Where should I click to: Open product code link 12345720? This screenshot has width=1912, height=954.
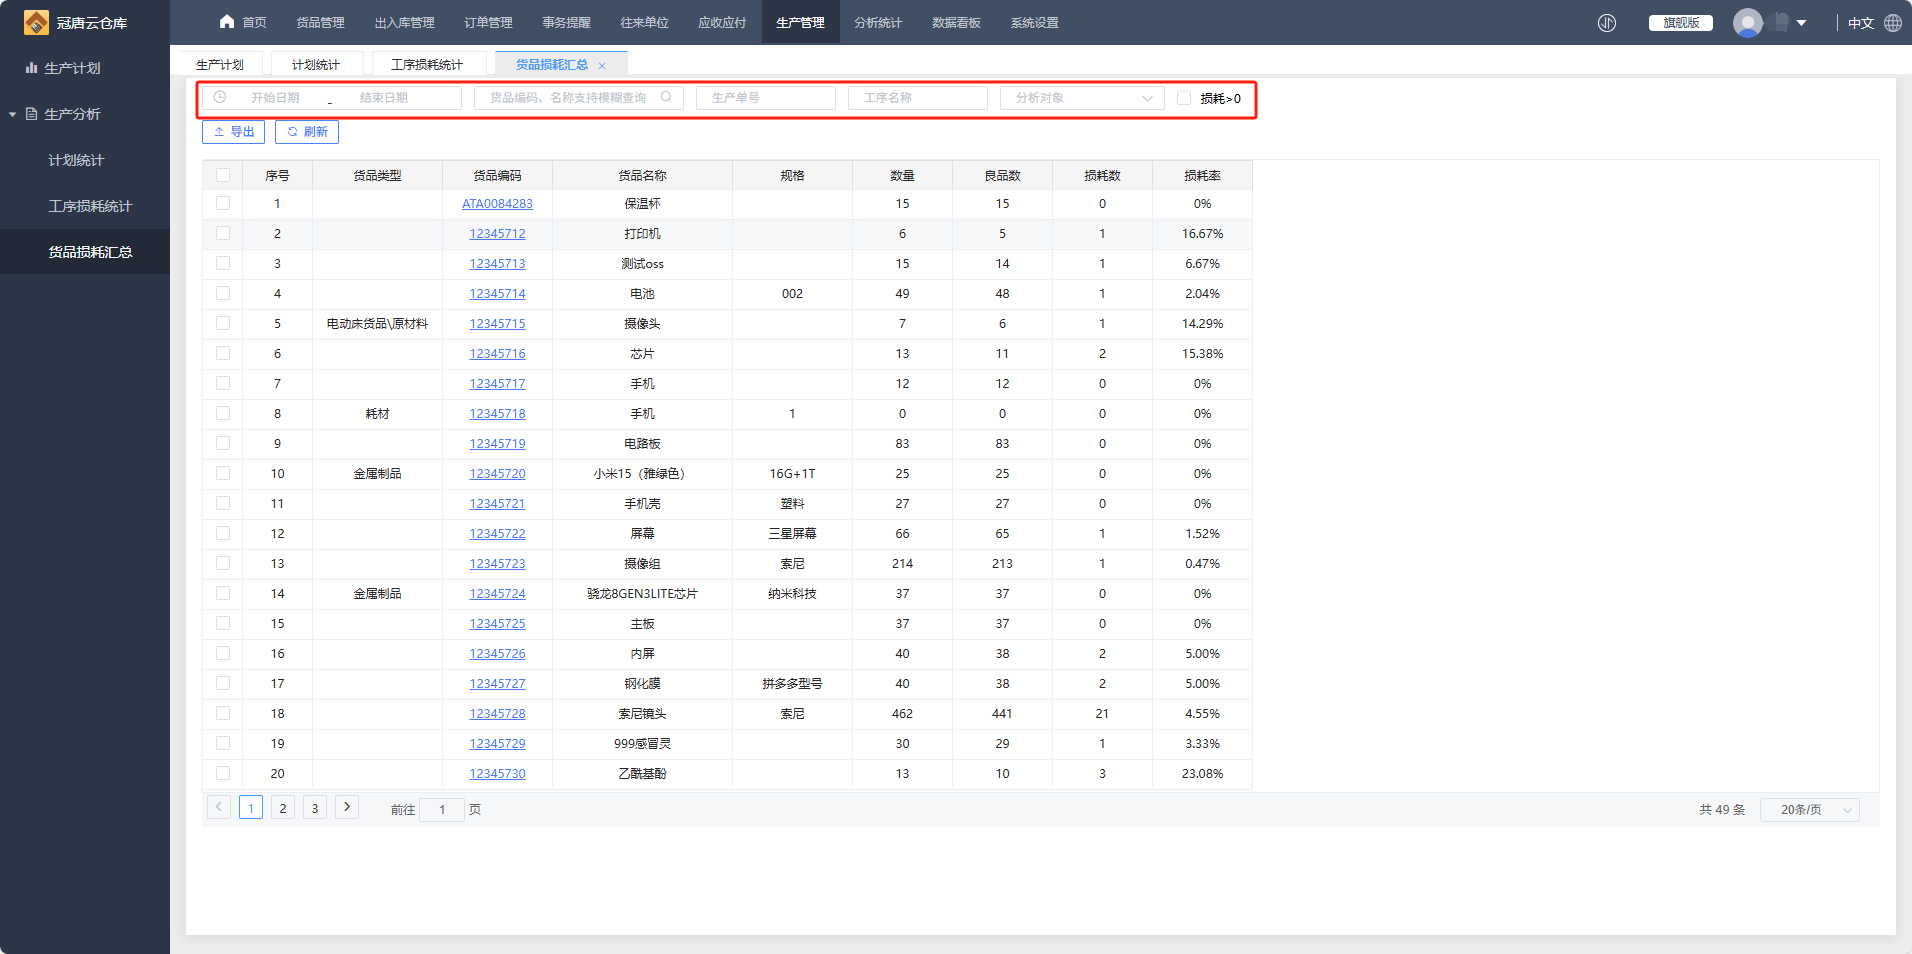click(497, 474)
